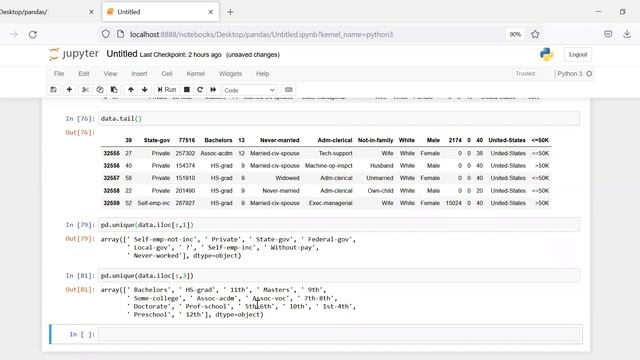Insert cell below with the plus icon
640x360 pixels.
pyautogui.click(x=69, y=90)
